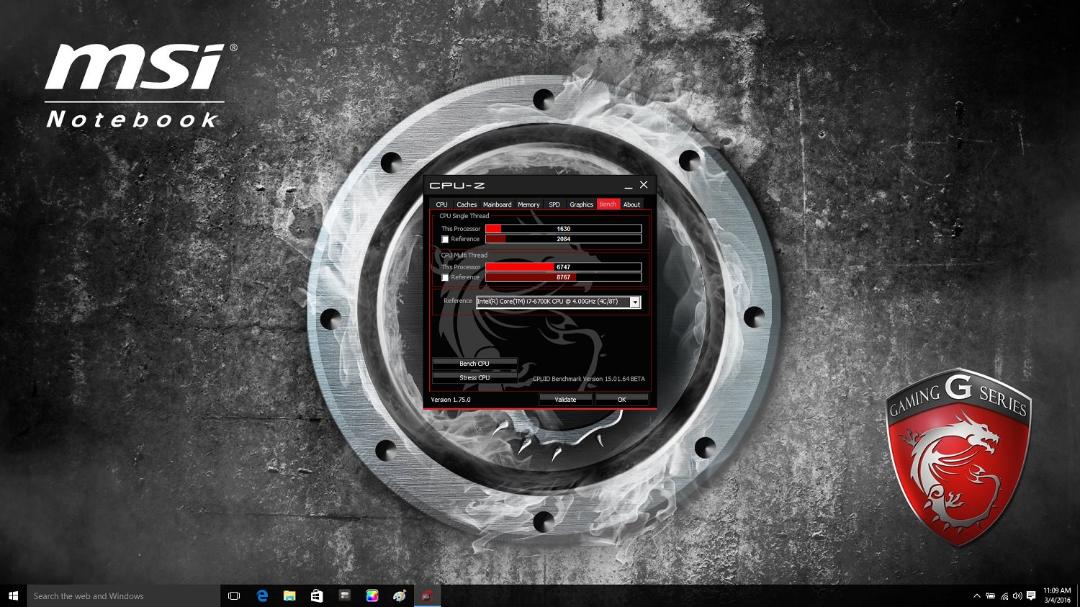Enable Multi Thread Reference checkbox
Image resolution: width=1080 pixels, height=607 pixels.
[445, 277]
